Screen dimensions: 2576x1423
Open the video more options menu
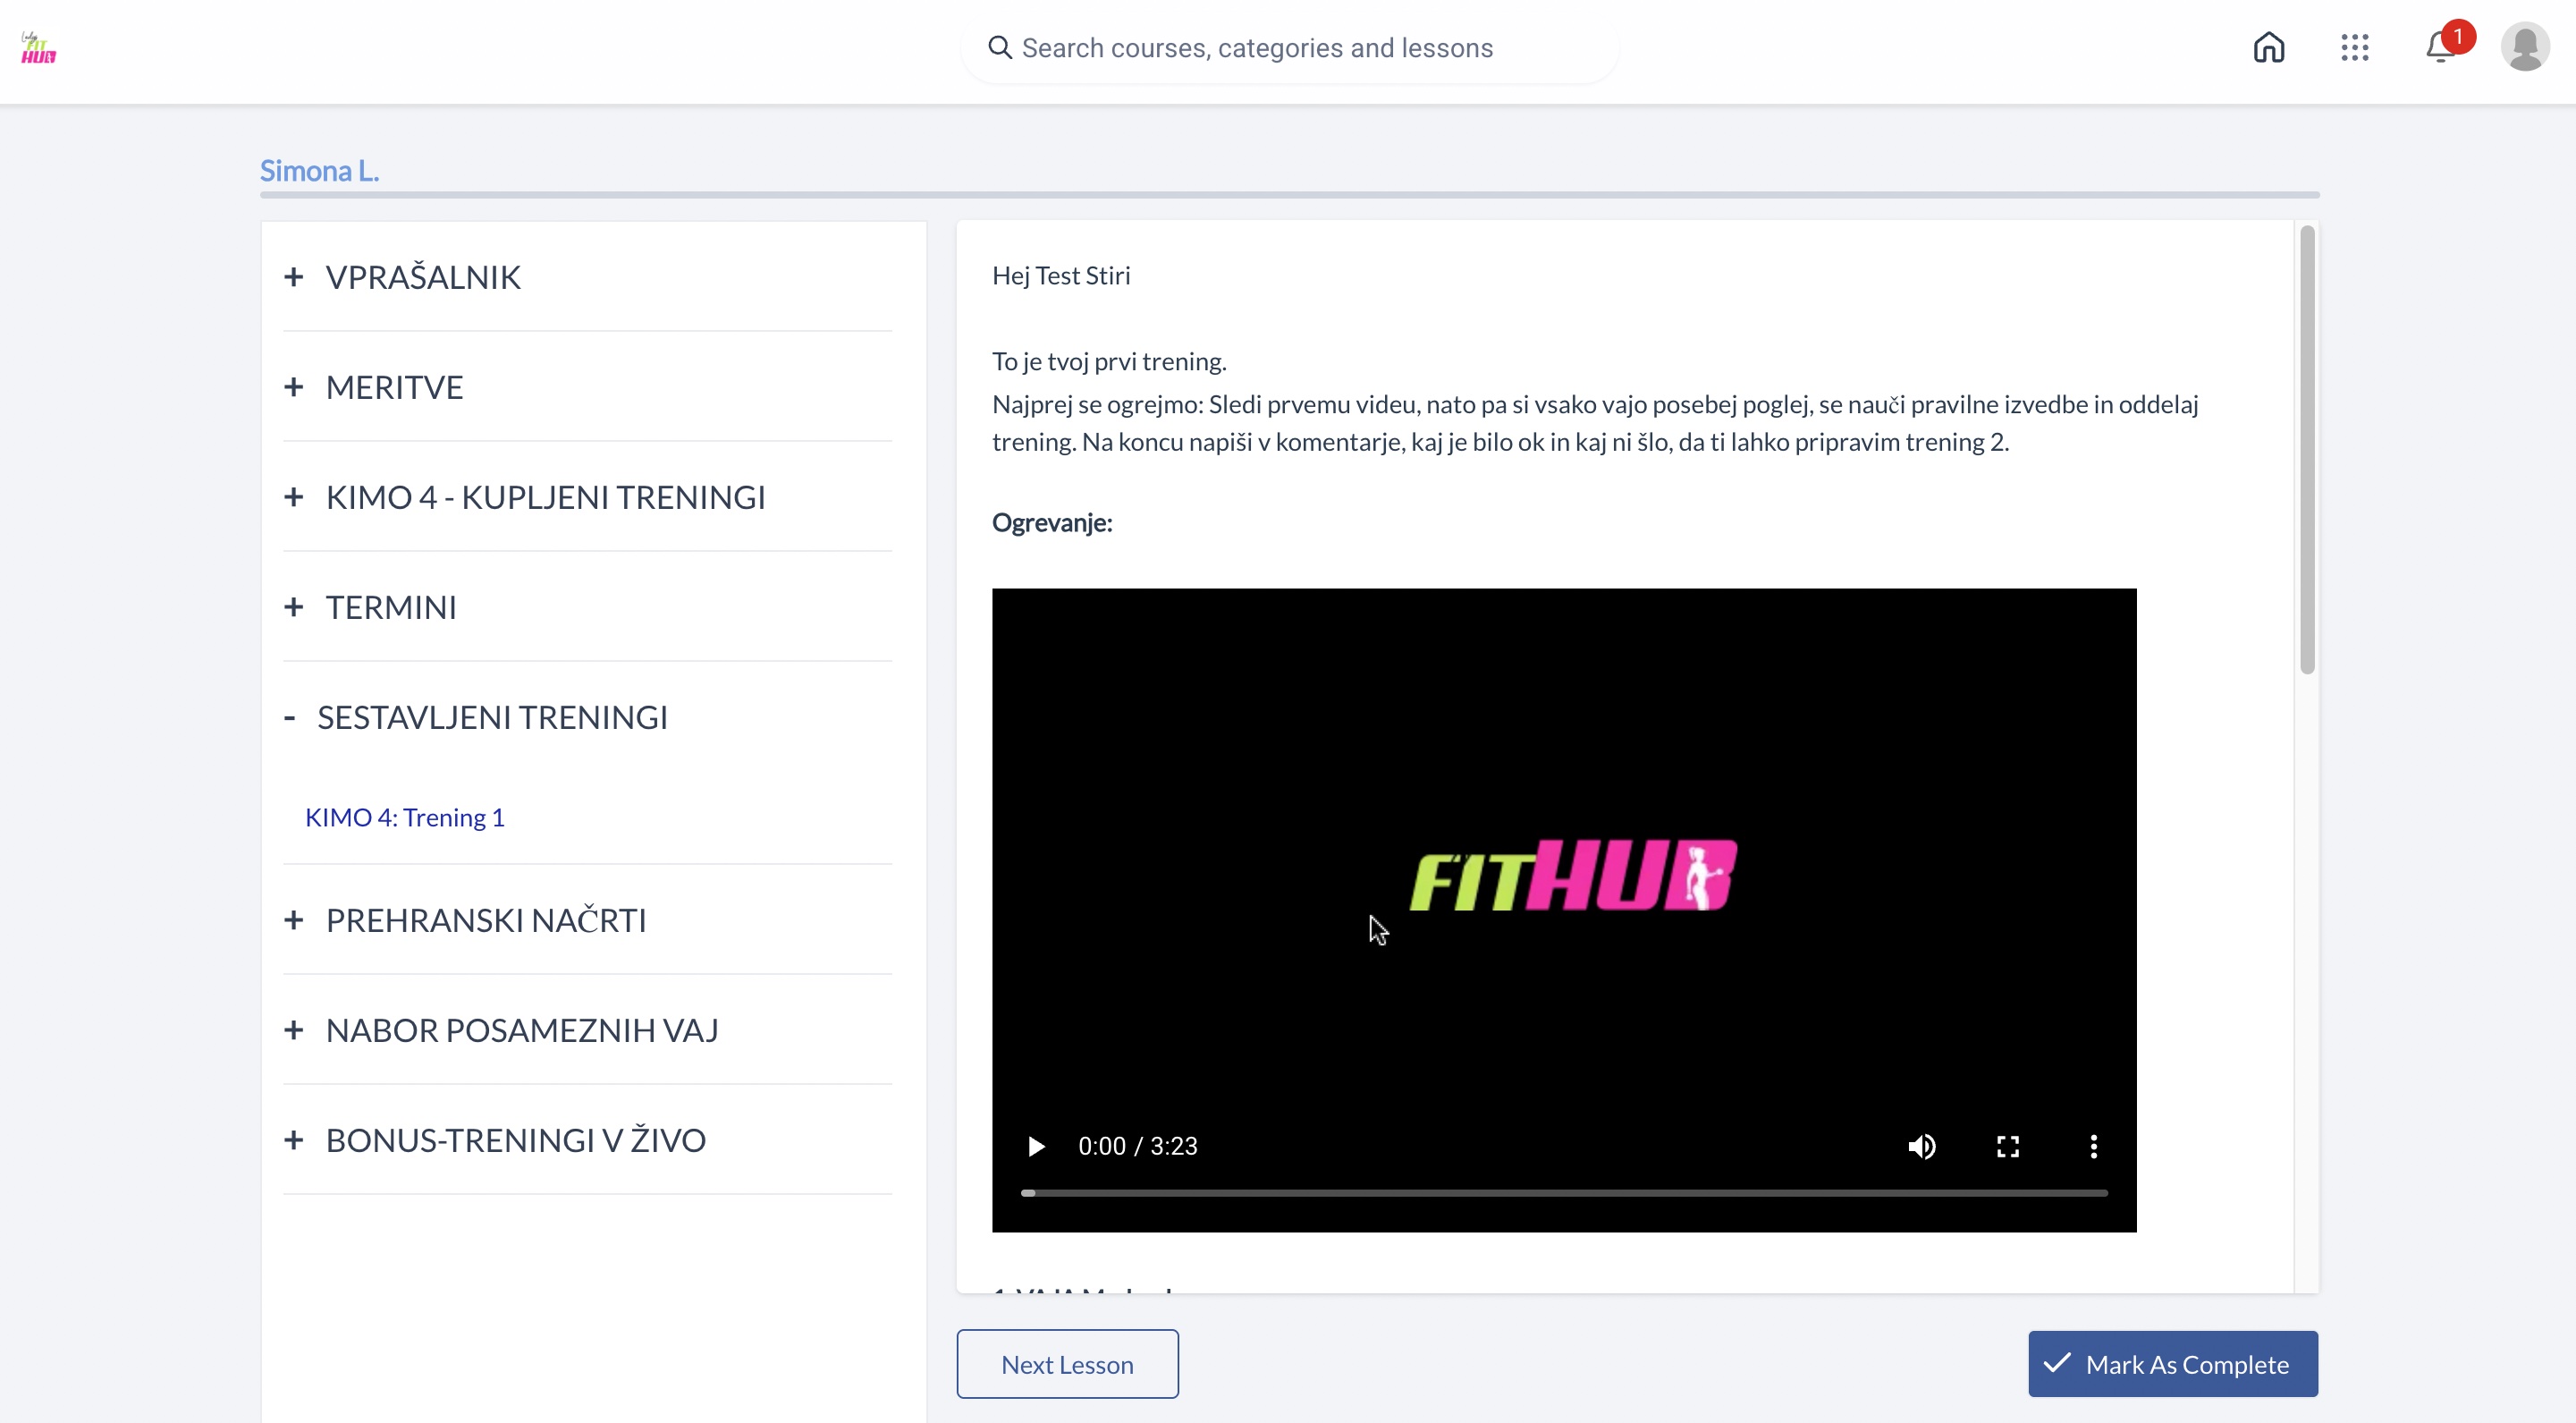2093,1146
